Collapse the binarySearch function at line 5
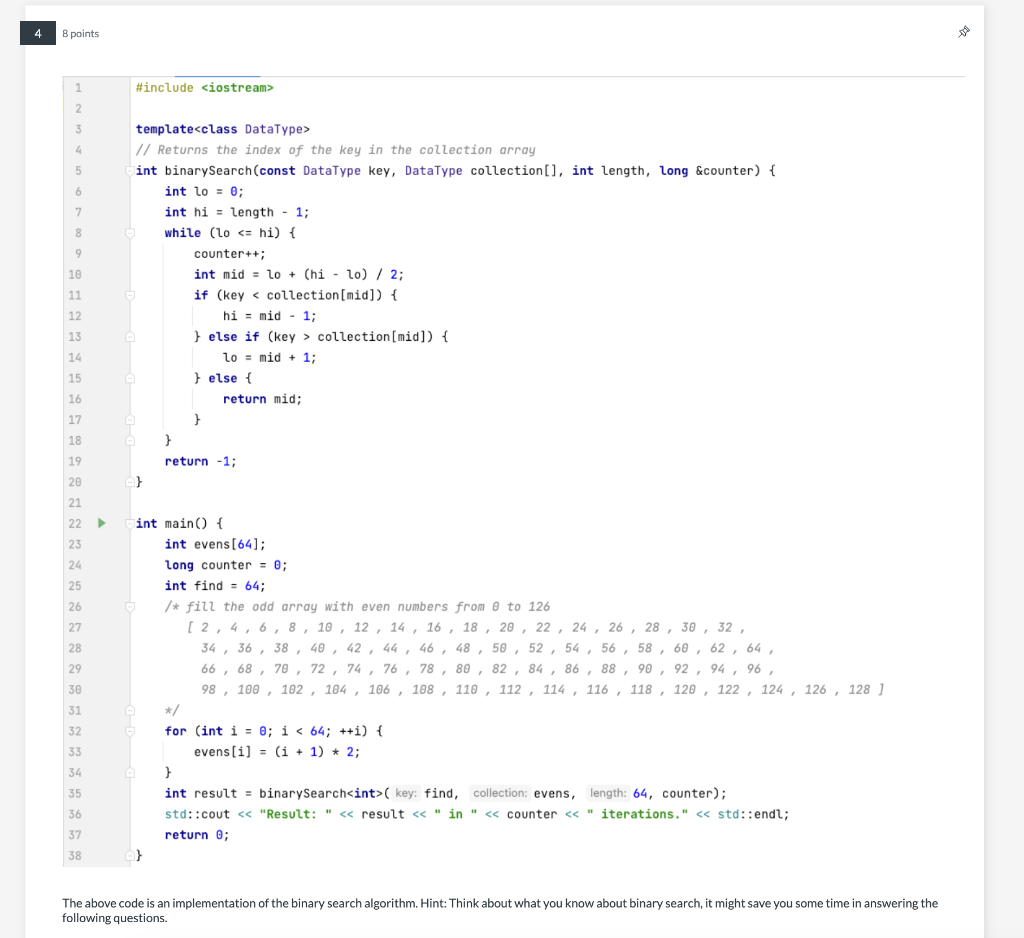1024x938 pixels. click(x=128, y=170)
